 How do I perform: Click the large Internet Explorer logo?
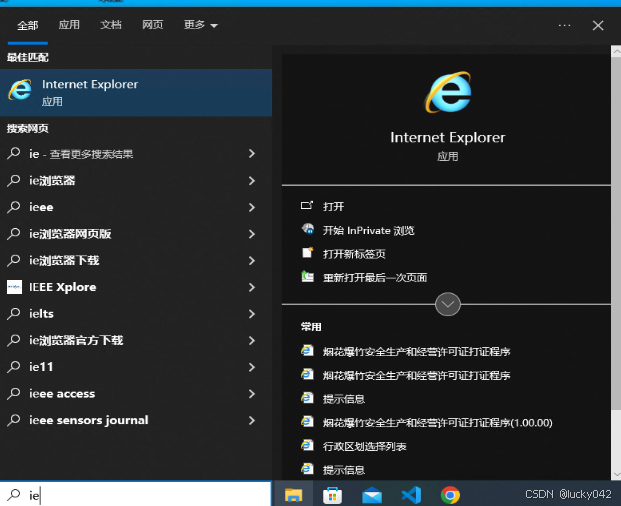point(448,92)
